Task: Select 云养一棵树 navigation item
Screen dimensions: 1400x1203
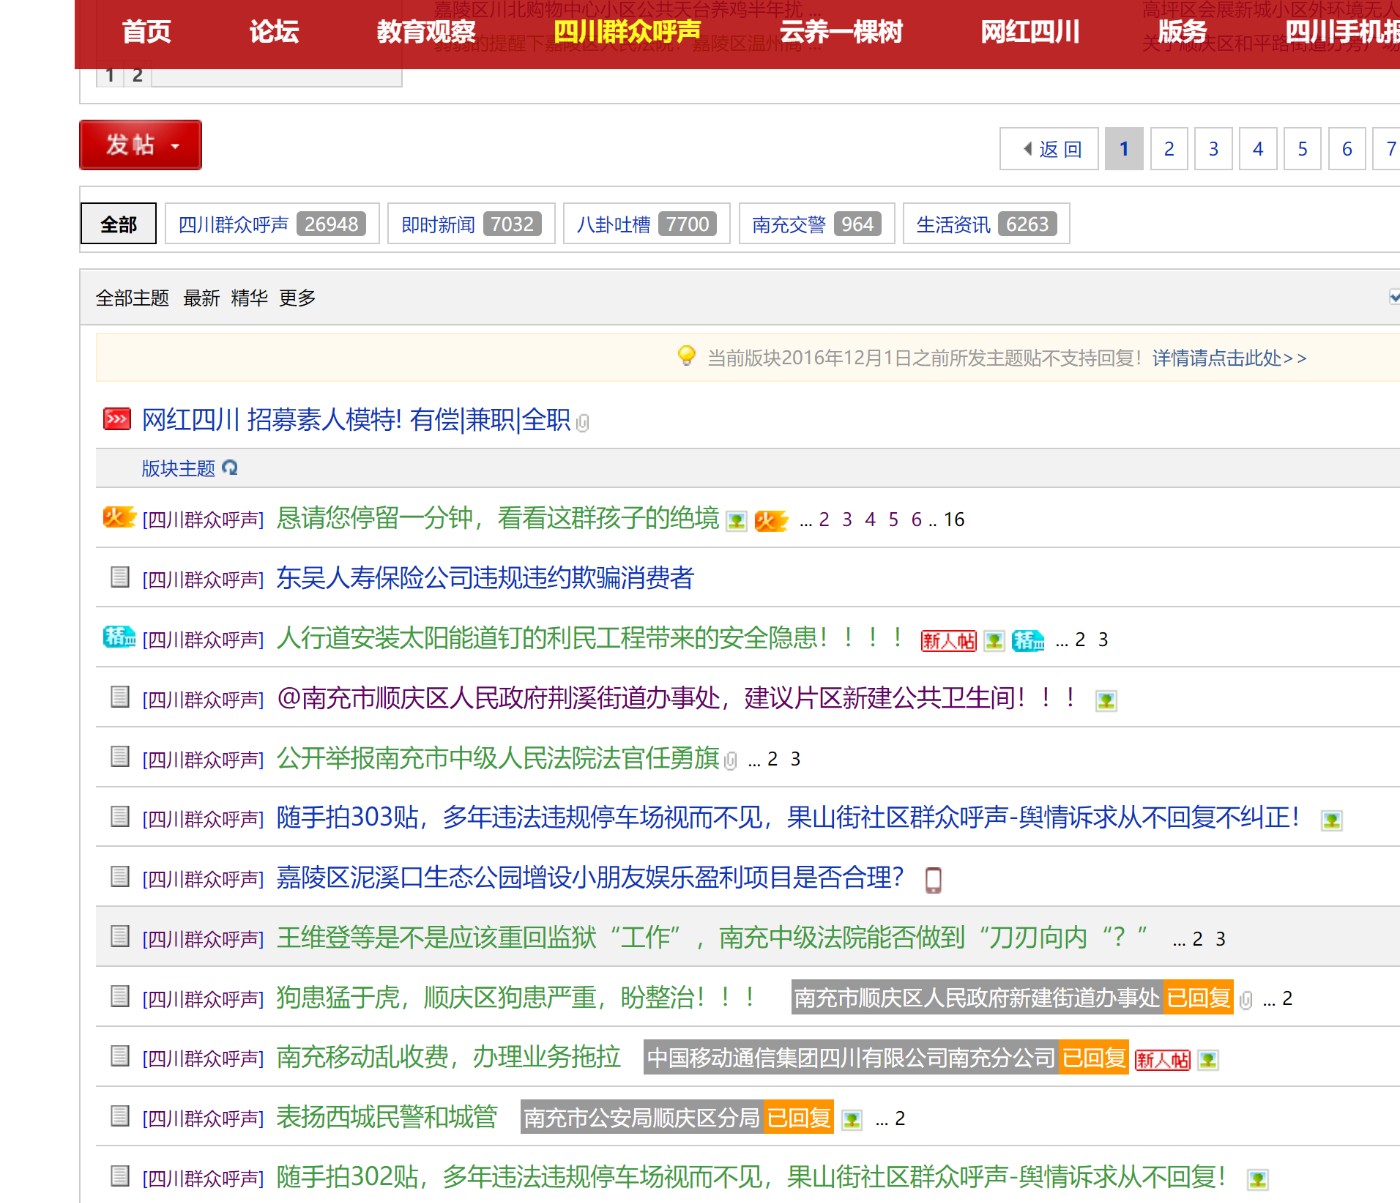Action: click(841, 32)
